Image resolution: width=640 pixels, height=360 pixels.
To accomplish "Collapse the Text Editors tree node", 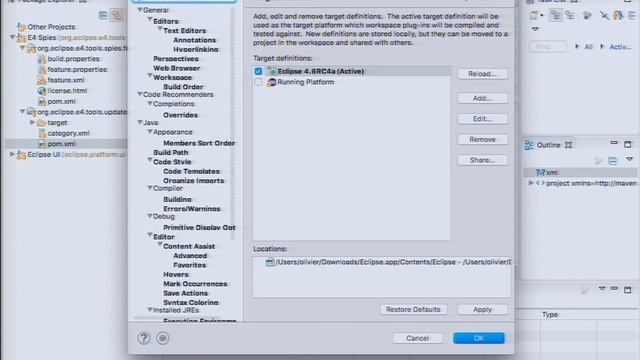I will point(160,29).
